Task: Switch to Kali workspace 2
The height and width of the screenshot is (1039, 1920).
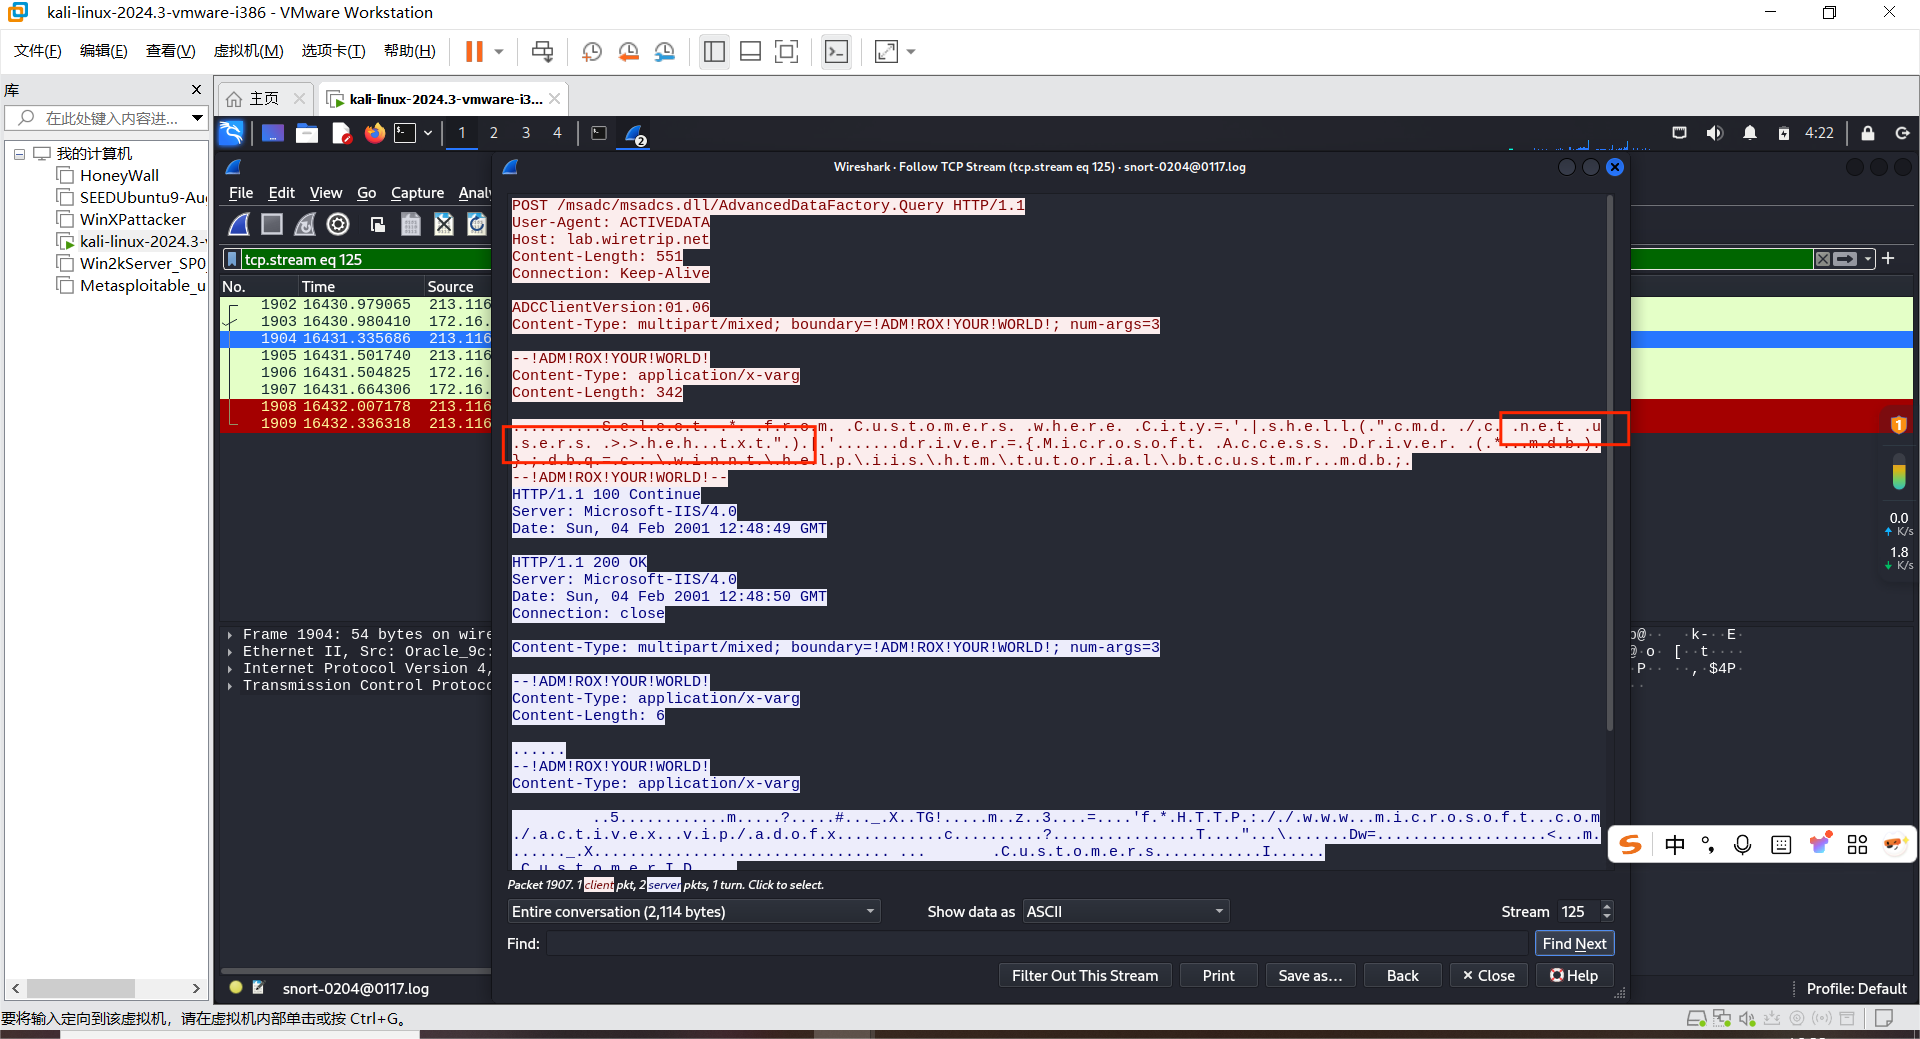Action: pyautogui.click(x=494, y=133)
